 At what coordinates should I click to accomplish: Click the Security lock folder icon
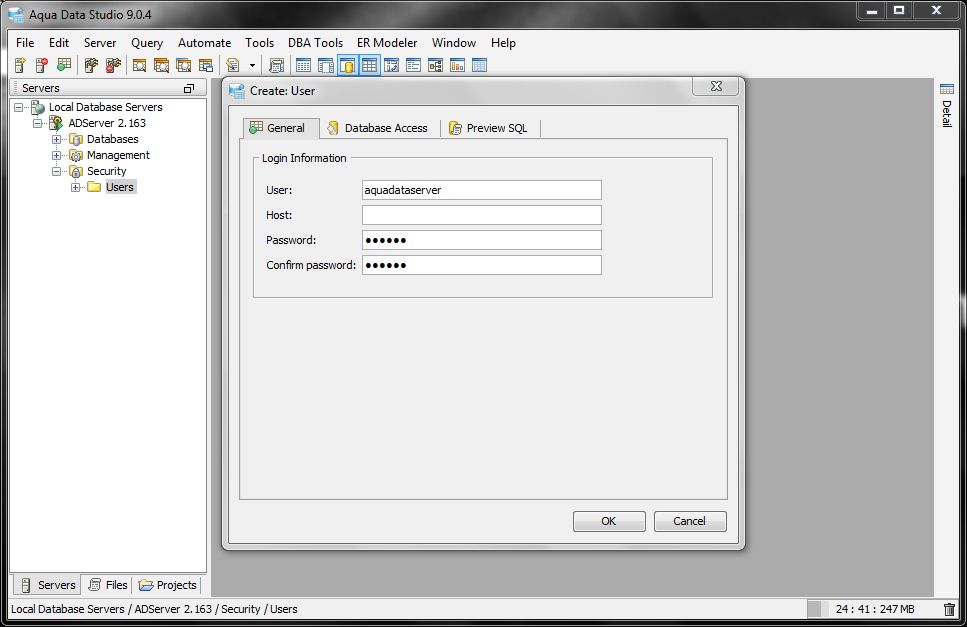pos(76,171)
